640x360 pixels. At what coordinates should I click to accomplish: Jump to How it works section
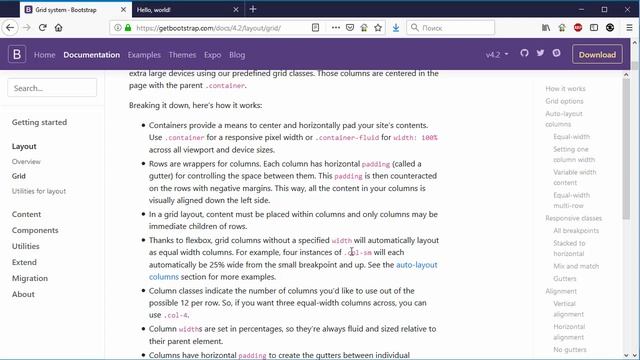pos(565,89)
